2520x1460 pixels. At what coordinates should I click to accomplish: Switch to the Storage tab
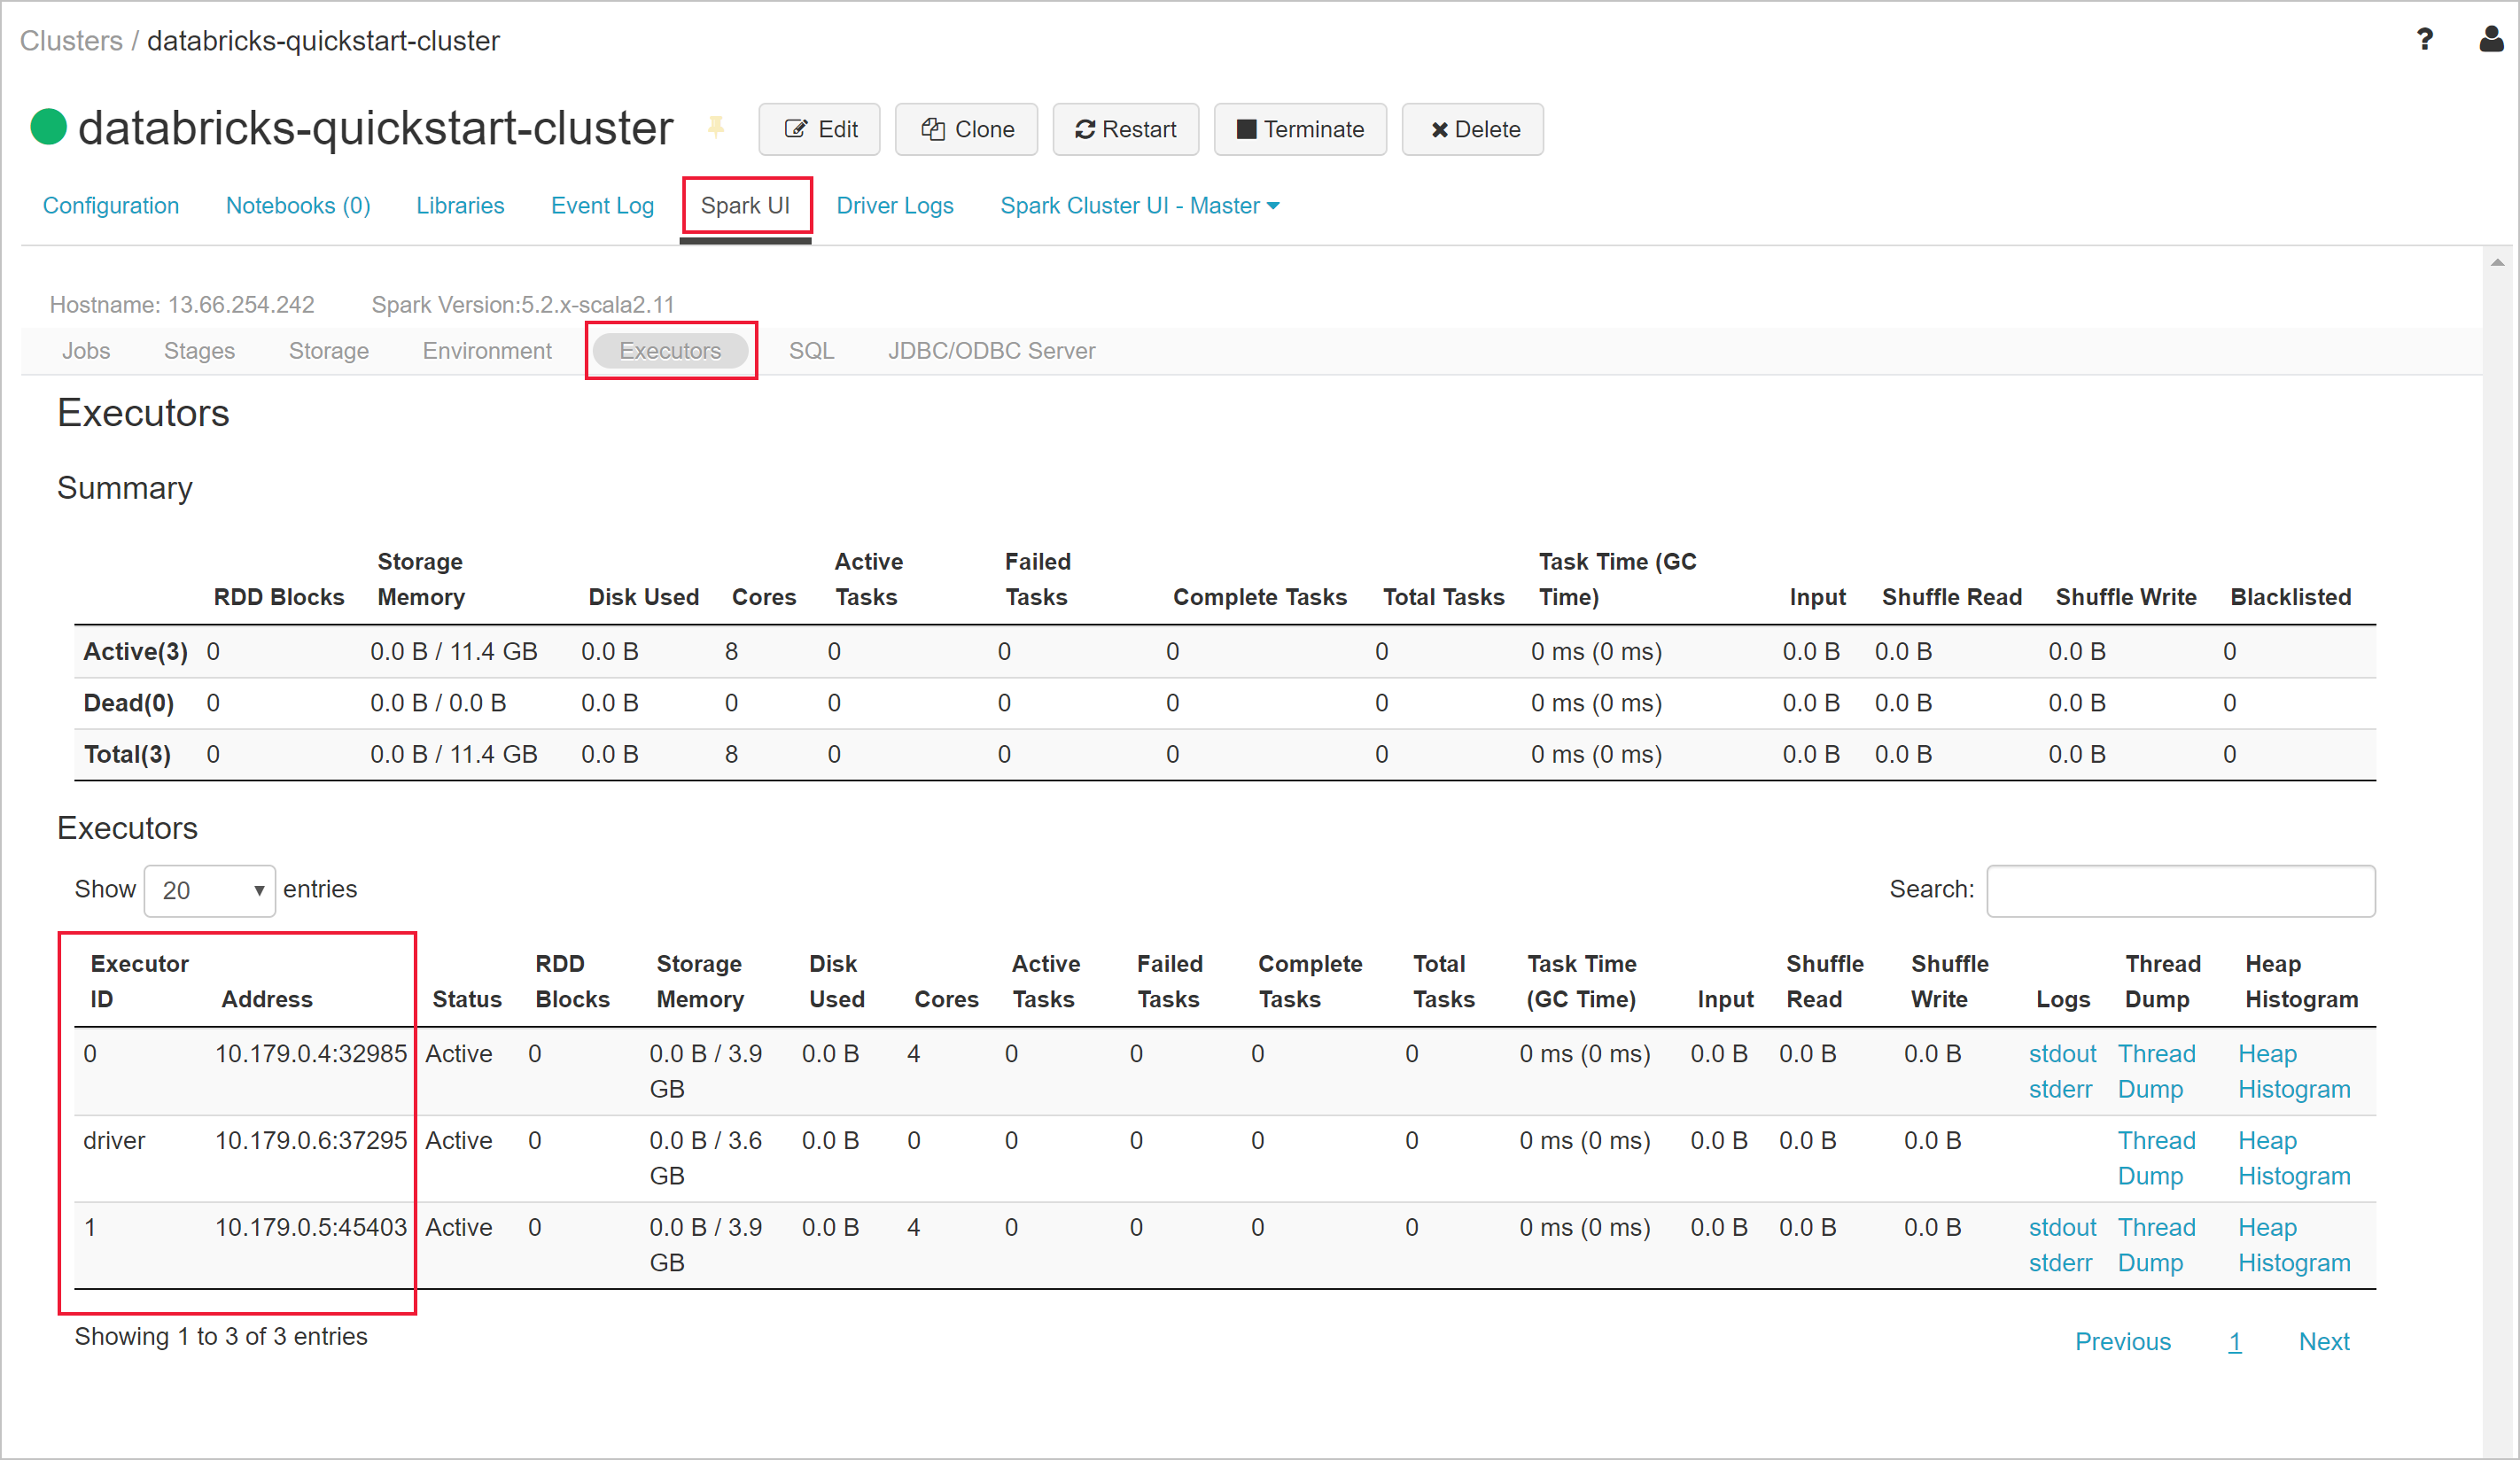[x=331, y=349]
